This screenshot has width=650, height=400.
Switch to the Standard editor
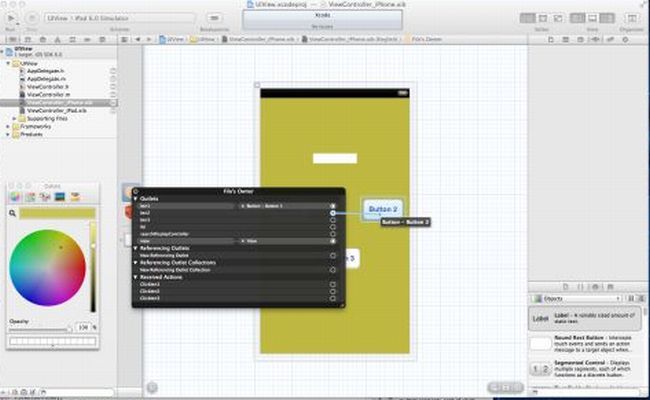pyautogui.click(x=527, y=18)
